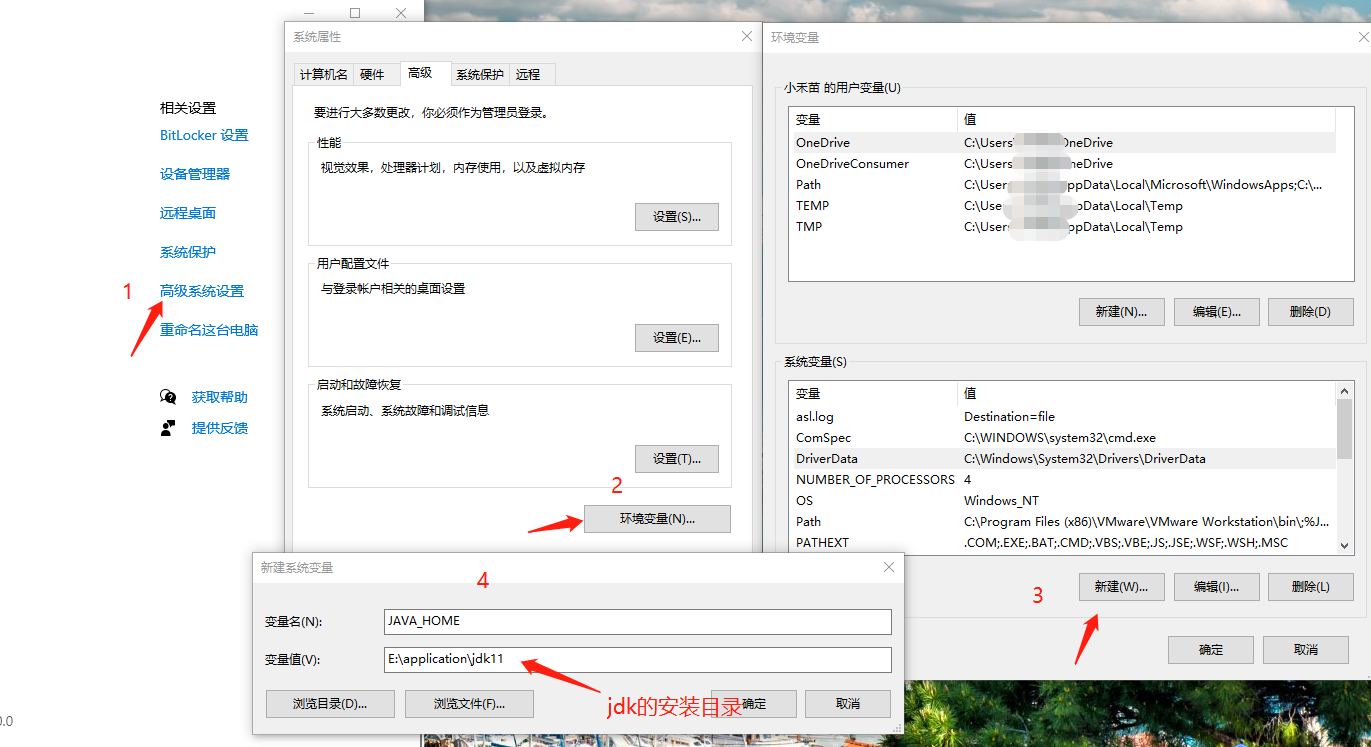
Task: Click the 变量名 field containing JAVA_HOME
Action: (637, 621)
